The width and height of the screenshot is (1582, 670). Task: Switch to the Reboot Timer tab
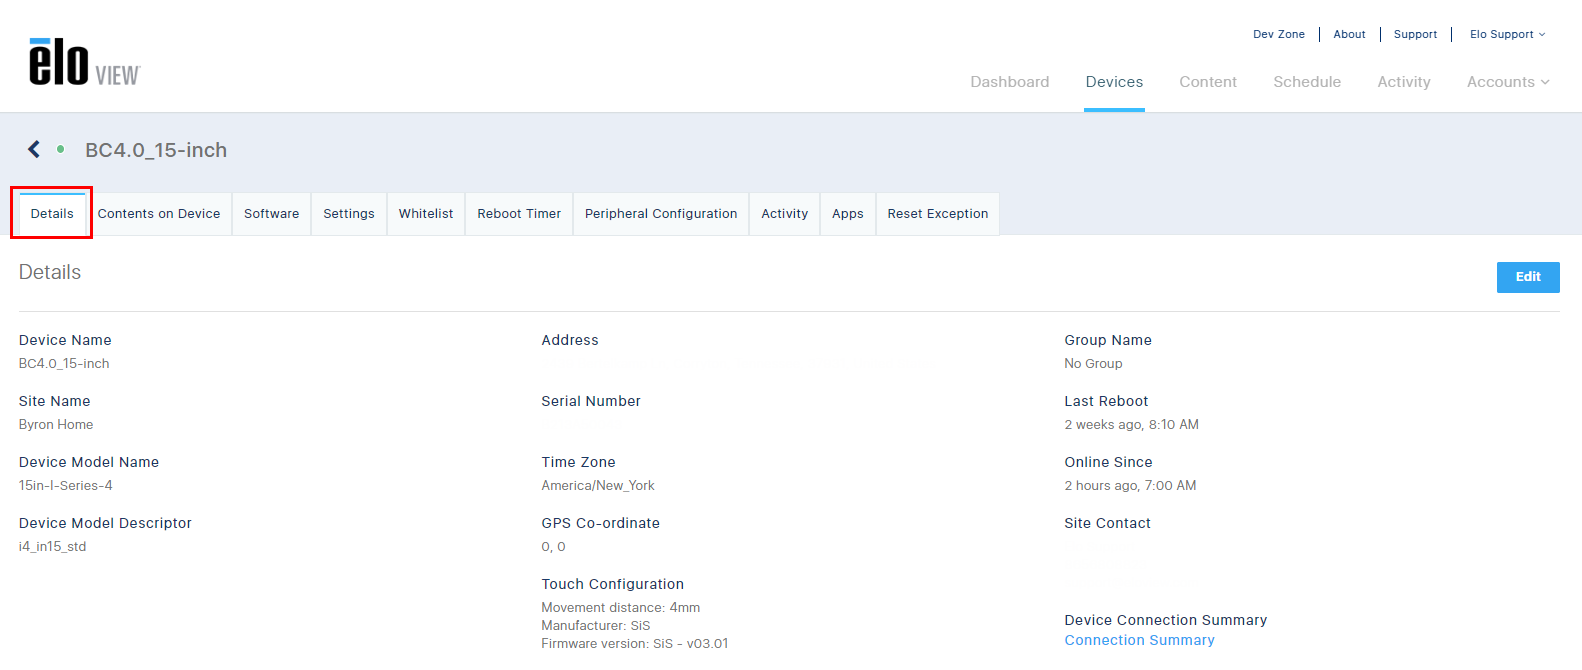(x=519, y=214)
